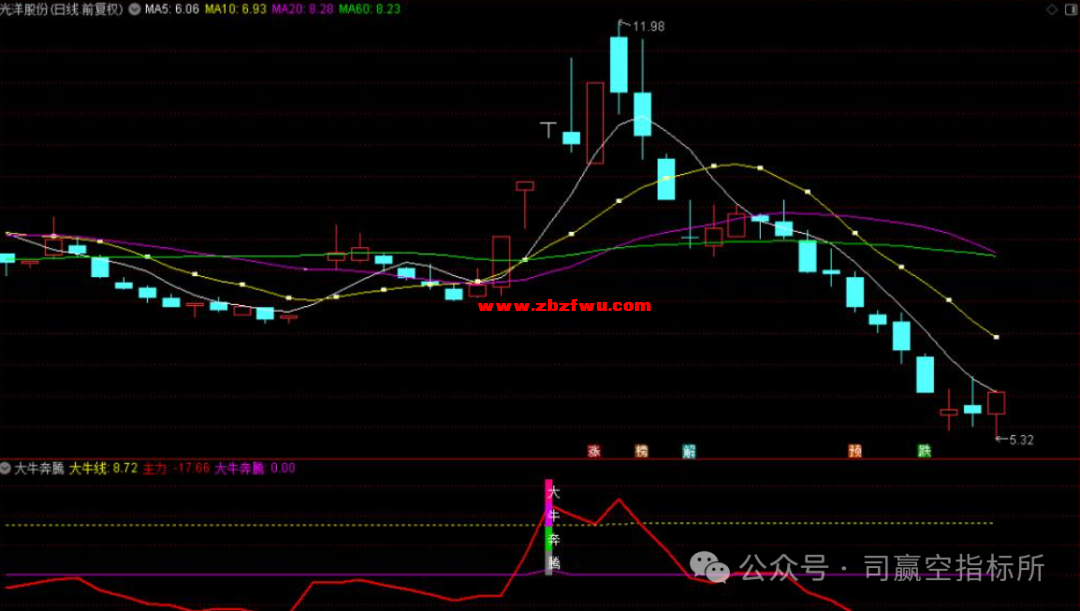Screen dimensions: 1080x611
Task: Click the purple 大牛奔腾: 0.00 value
Action: [x=255, y=468]
